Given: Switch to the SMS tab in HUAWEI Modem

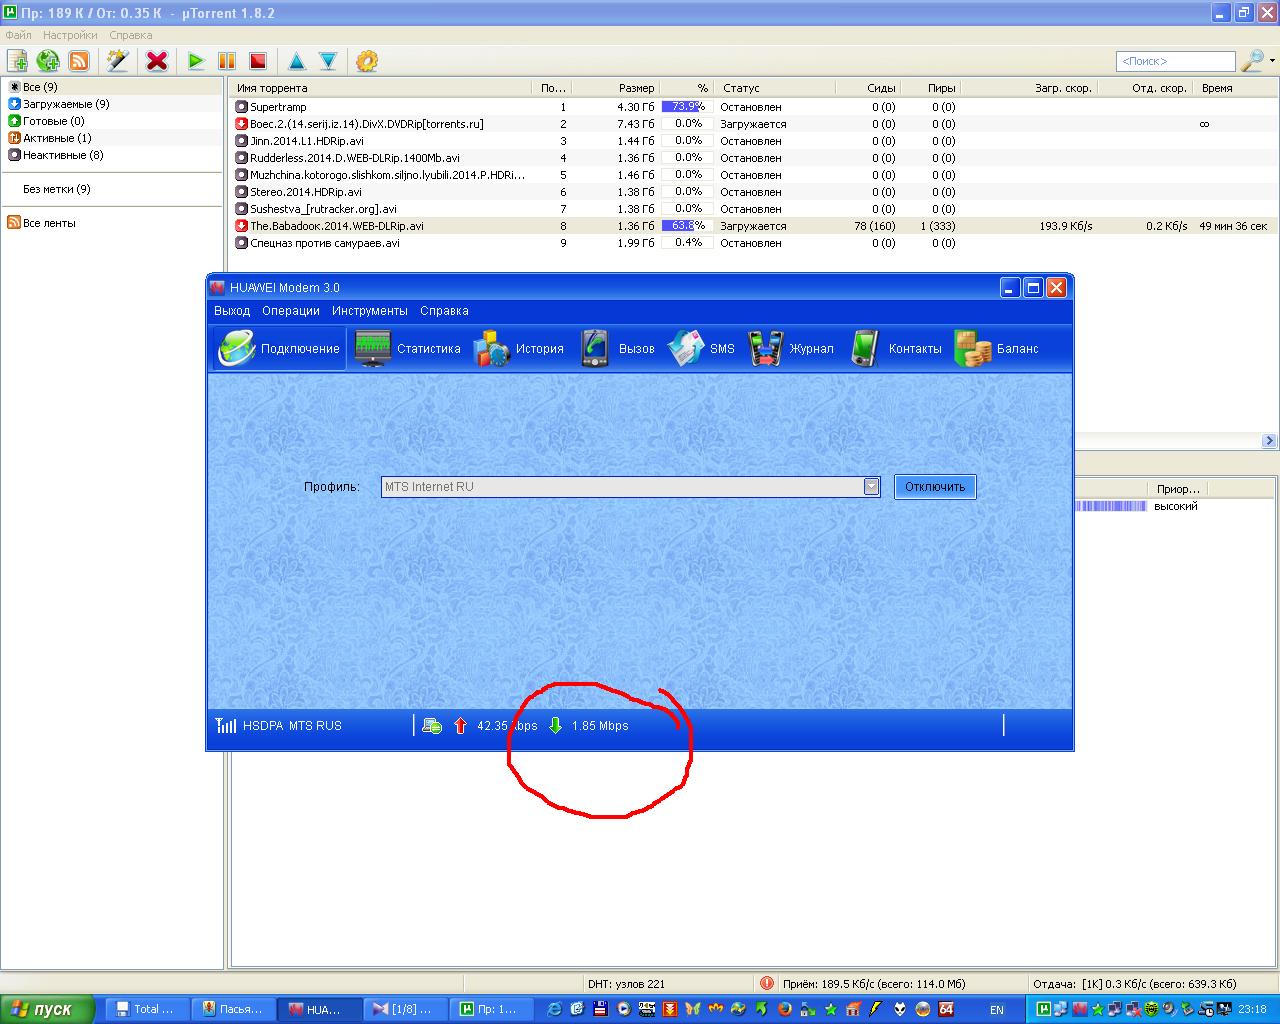Looking at the screenshot, I should tap(701, 349).
